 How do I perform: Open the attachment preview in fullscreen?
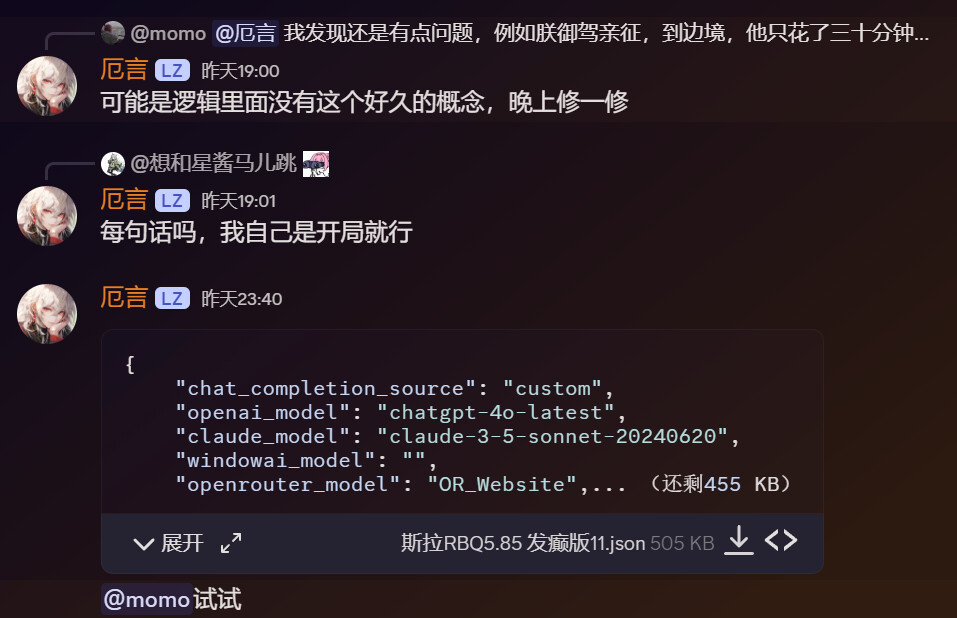click(231, 543)
